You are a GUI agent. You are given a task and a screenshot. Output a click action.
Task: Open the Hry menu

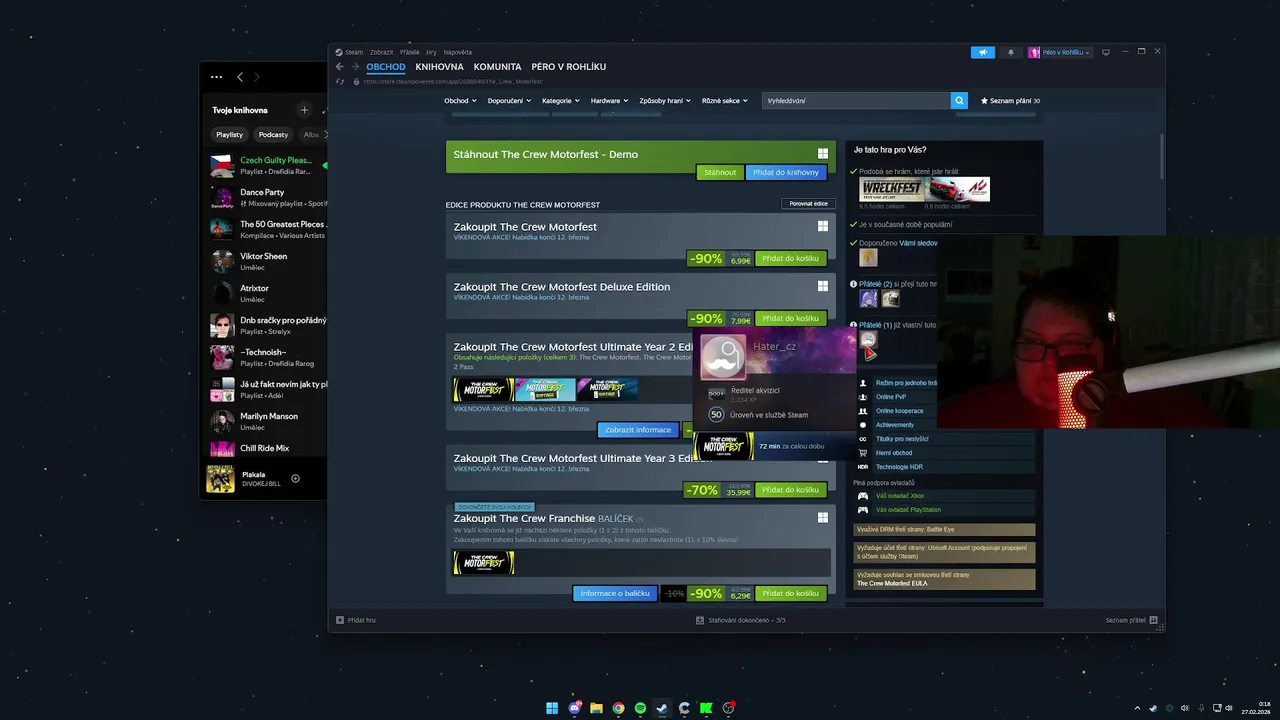tap(431, 52)
